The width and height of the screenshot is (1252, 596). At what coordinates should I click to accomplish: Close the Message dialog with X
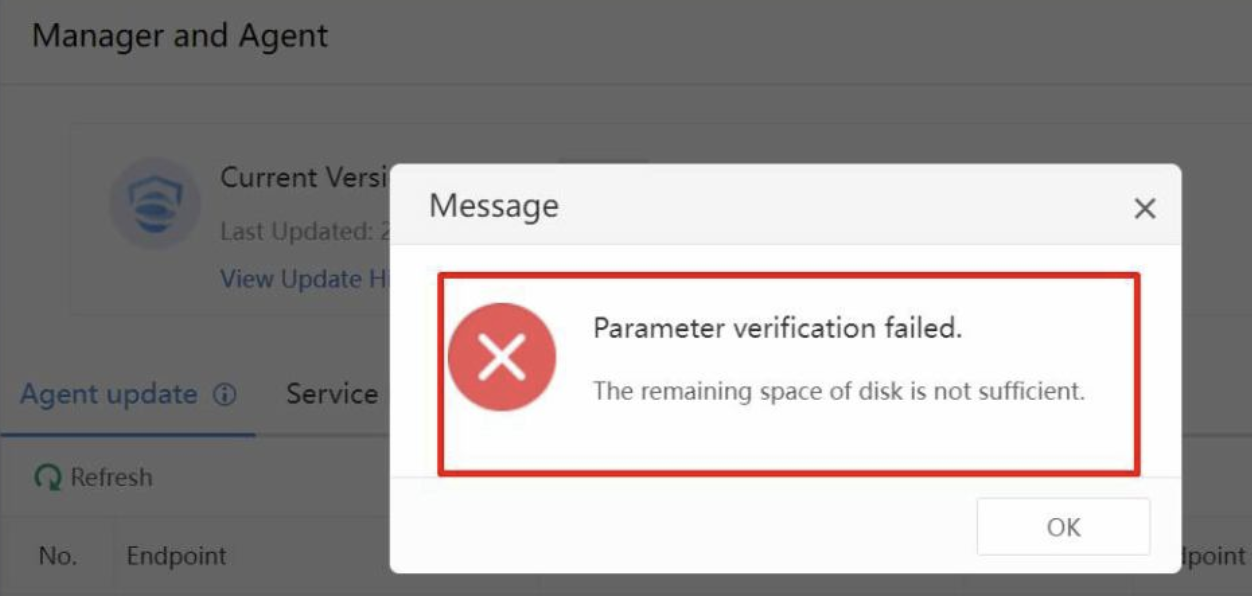tap(1144, 208)
